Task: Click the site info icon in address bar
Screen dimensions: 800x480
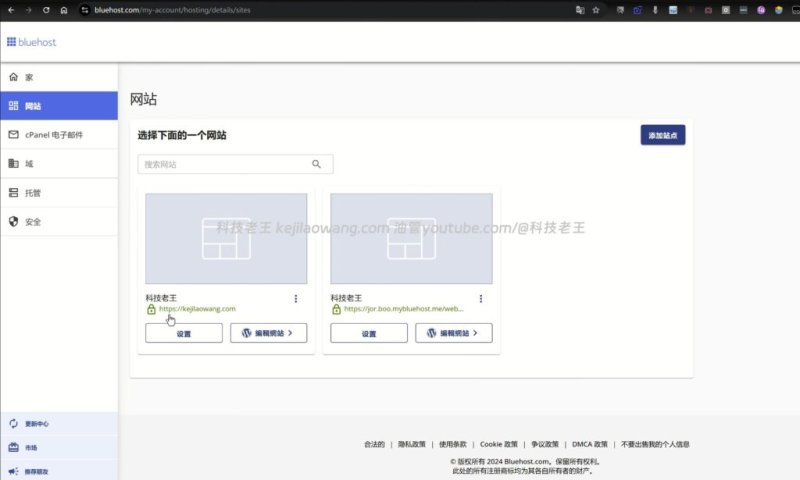Action: click(x=85, y=10)
